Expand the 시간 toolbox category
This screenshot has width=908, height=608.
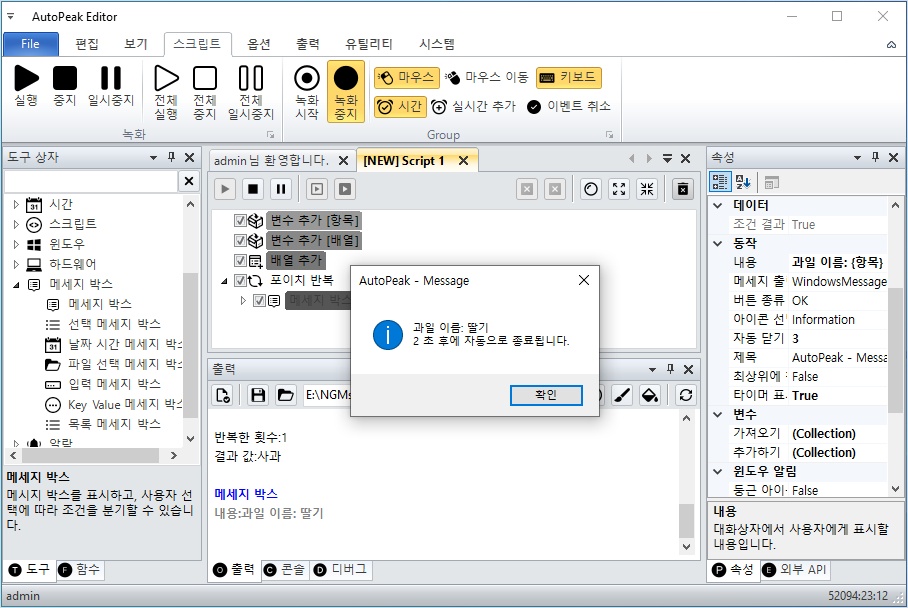point(16,204)
